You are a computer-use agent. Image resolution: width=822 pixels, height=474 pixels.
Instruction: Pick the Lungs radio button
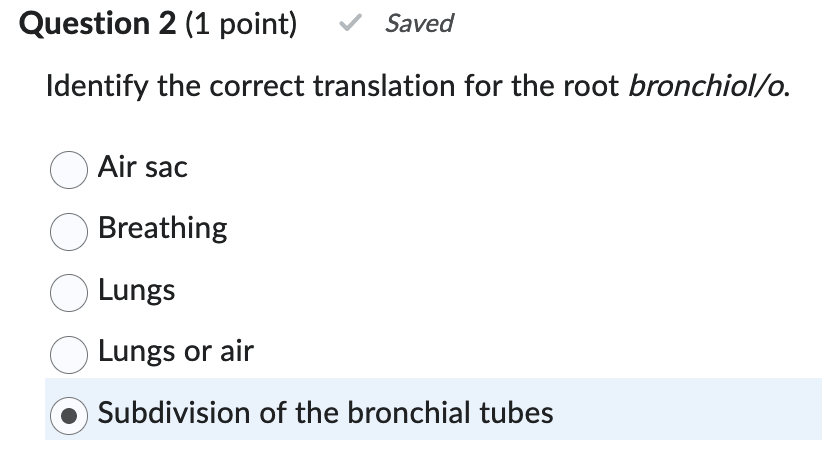pyautogui.click(x=67, y=292)
